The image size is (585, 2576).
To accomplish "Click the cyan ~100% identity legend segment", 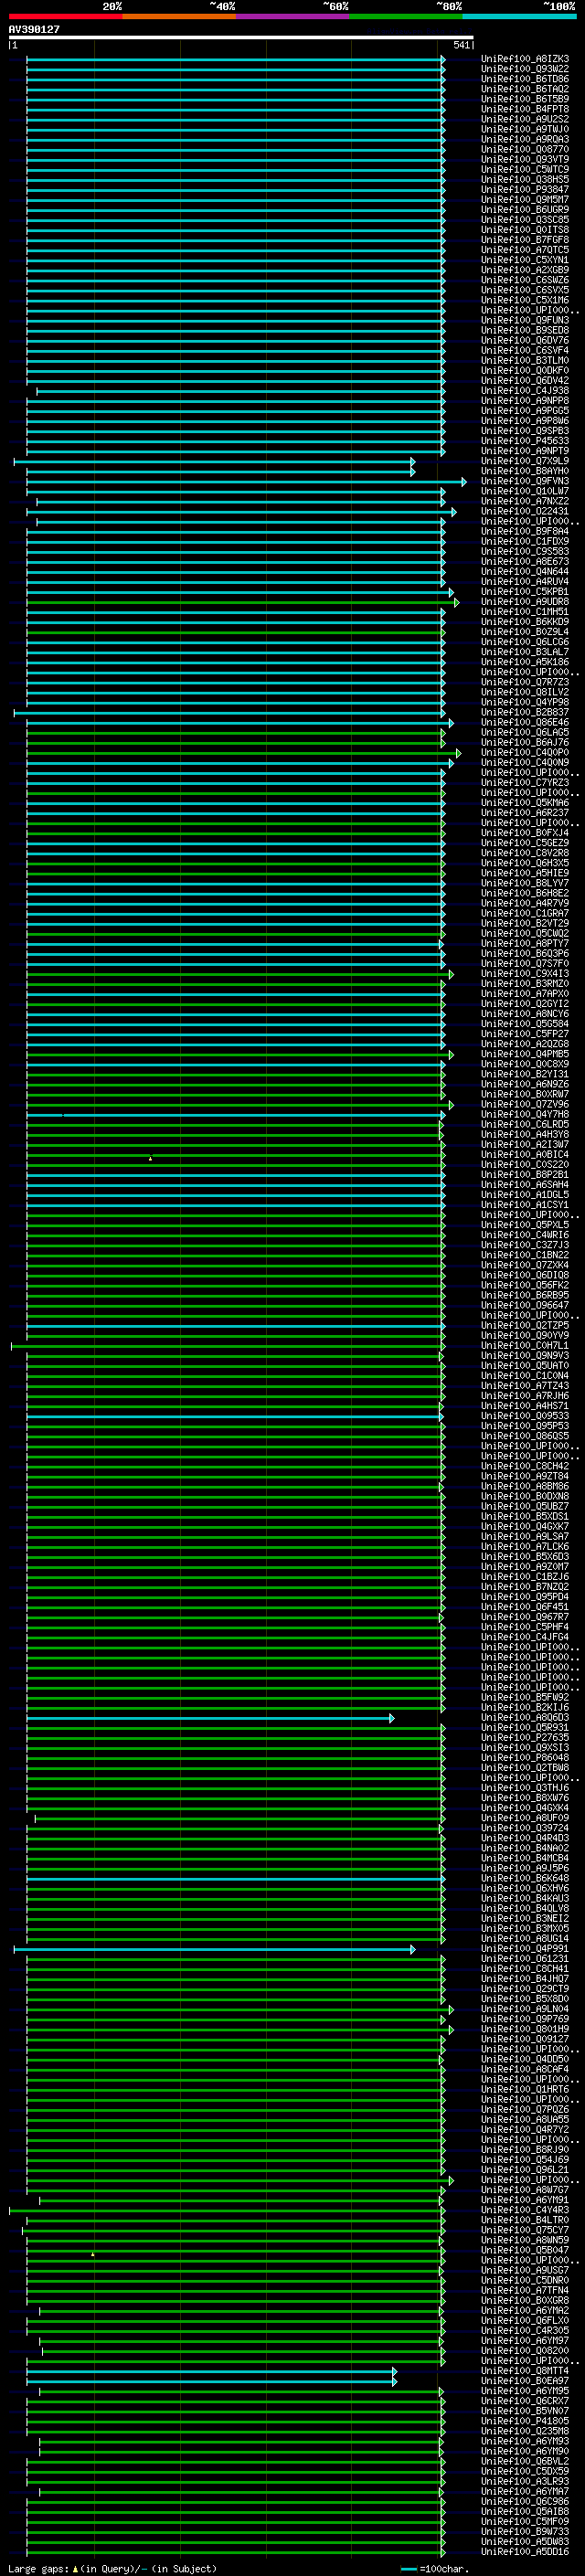I will tap(520, 16).
